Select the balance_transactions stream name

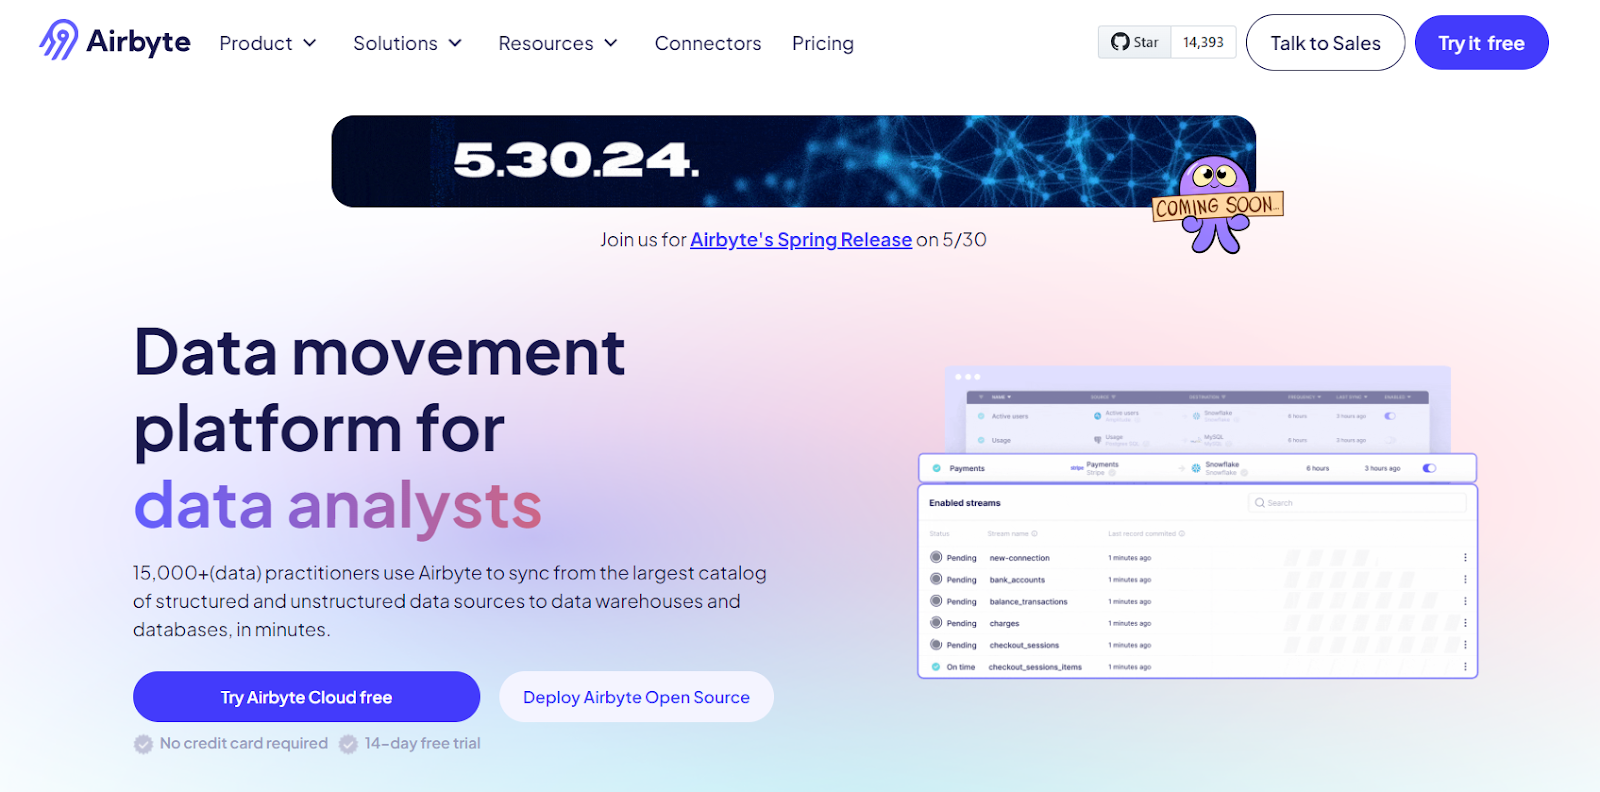pos(1028,602)
